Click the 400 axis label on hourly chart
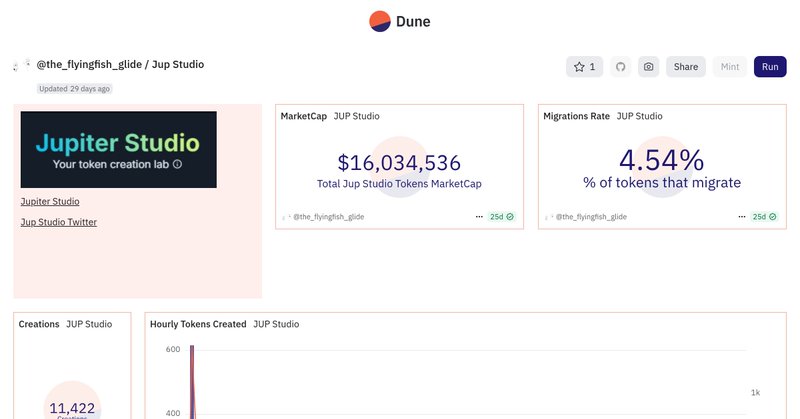The width and height of the screenshot is (800, 419). coord(173,413)
